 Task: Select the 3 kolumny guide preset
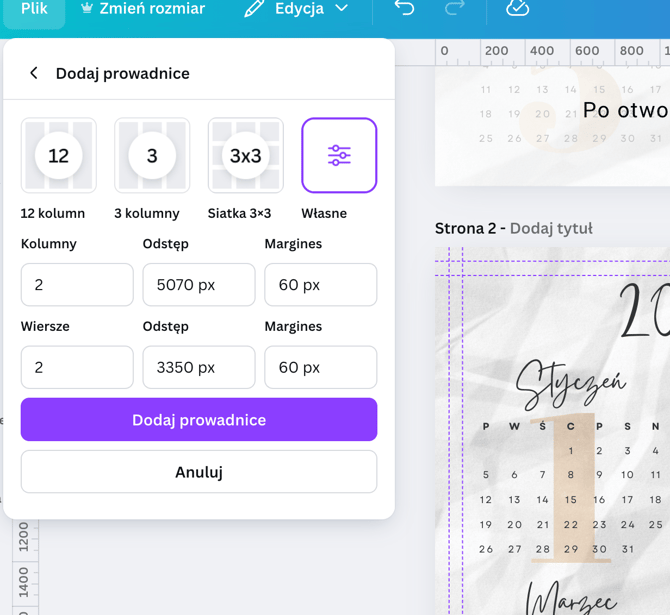click(x=152, y=156)
